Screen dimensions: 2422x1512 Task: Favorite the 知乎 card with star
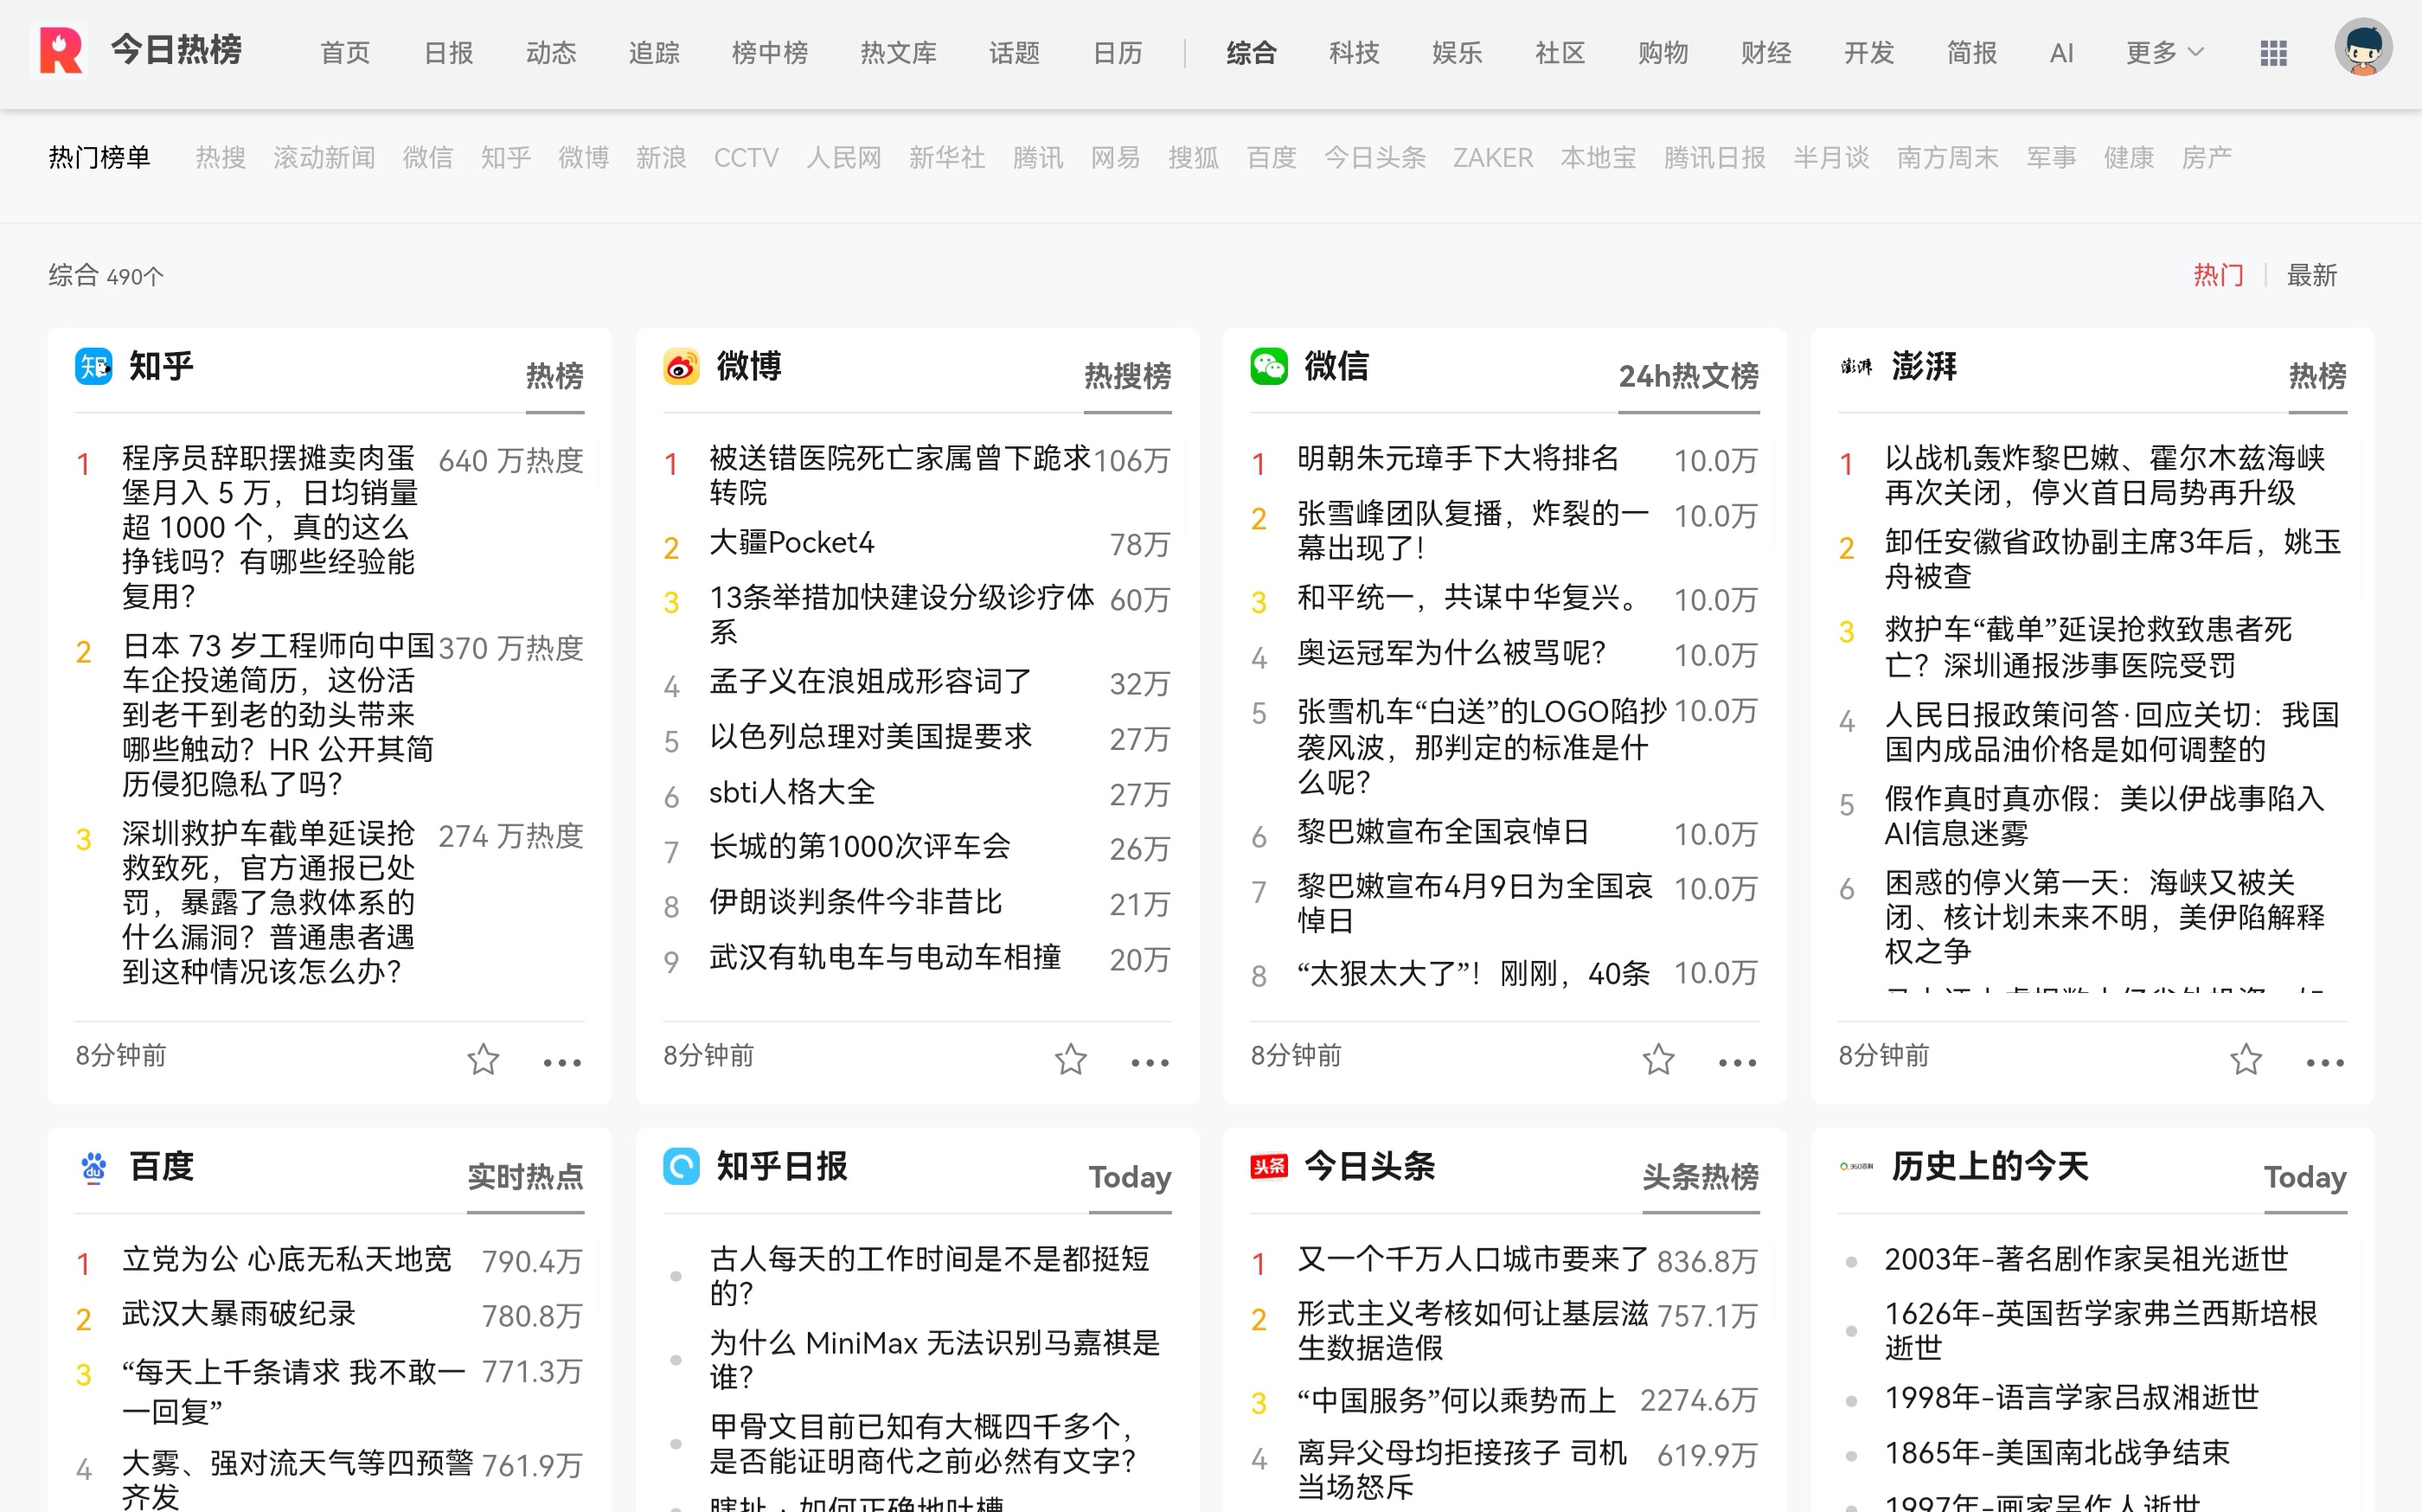click(483, 1059)
